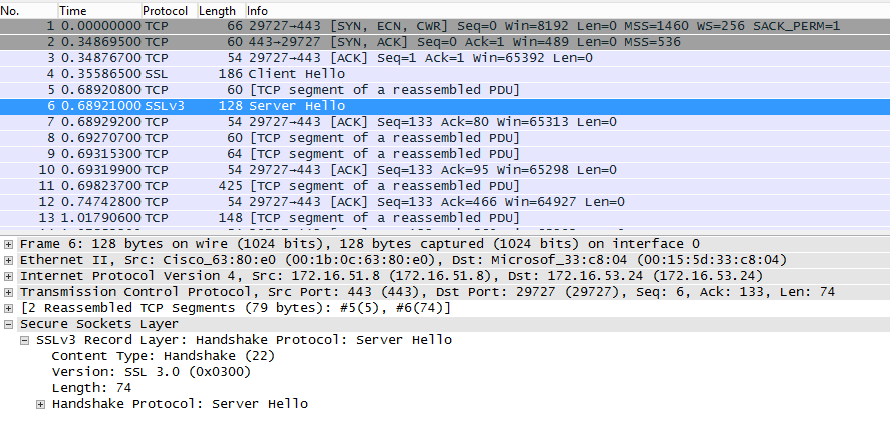890x434 pixels.
Task: Select packet 1 SYN, ECN, CWR row
Action: (400, 25)
